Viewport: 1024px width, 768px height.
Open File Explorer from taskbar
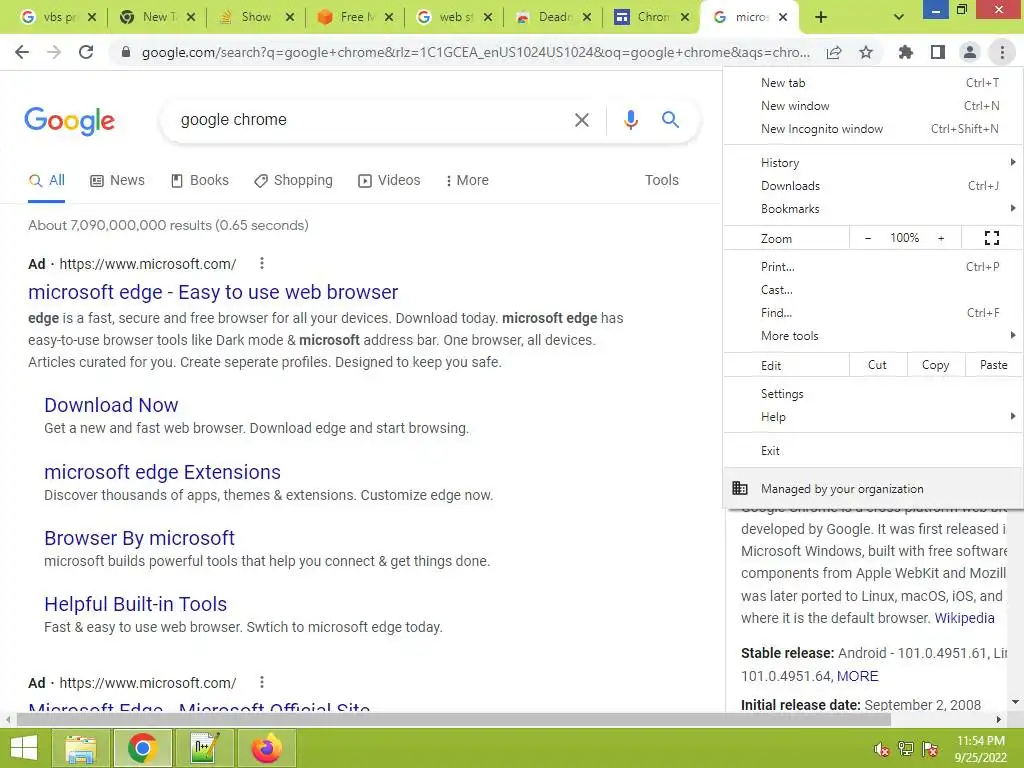click(80, 748)
